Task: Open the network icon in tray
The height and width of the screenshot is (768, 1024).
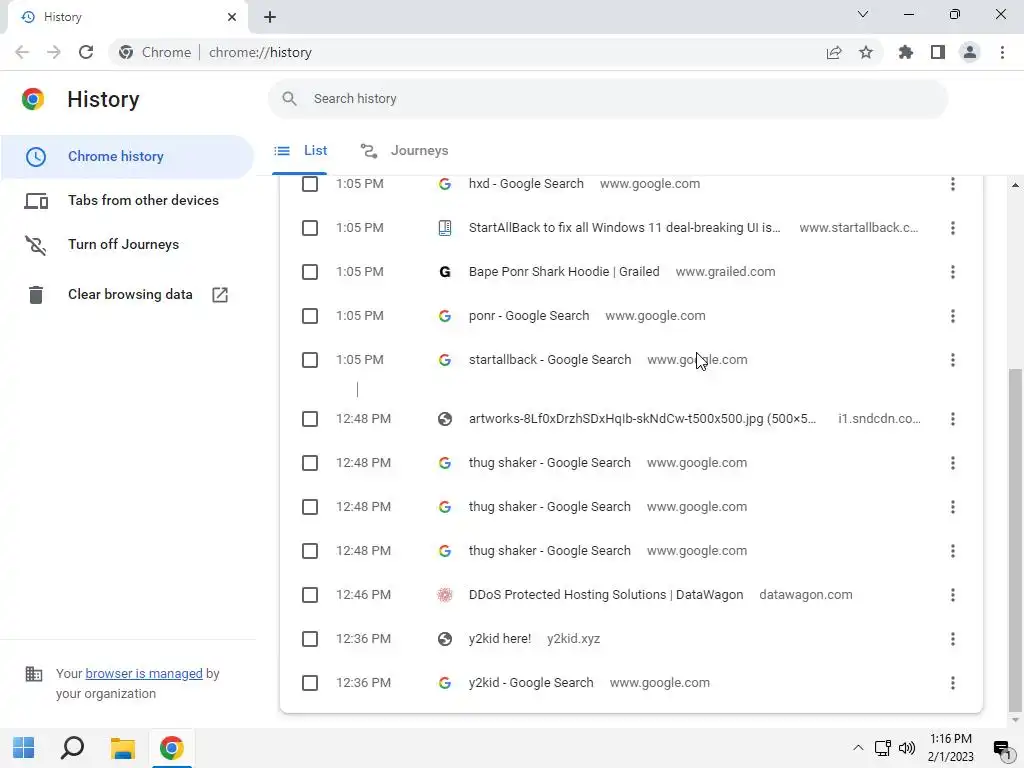Action: [x=882, y=748]
